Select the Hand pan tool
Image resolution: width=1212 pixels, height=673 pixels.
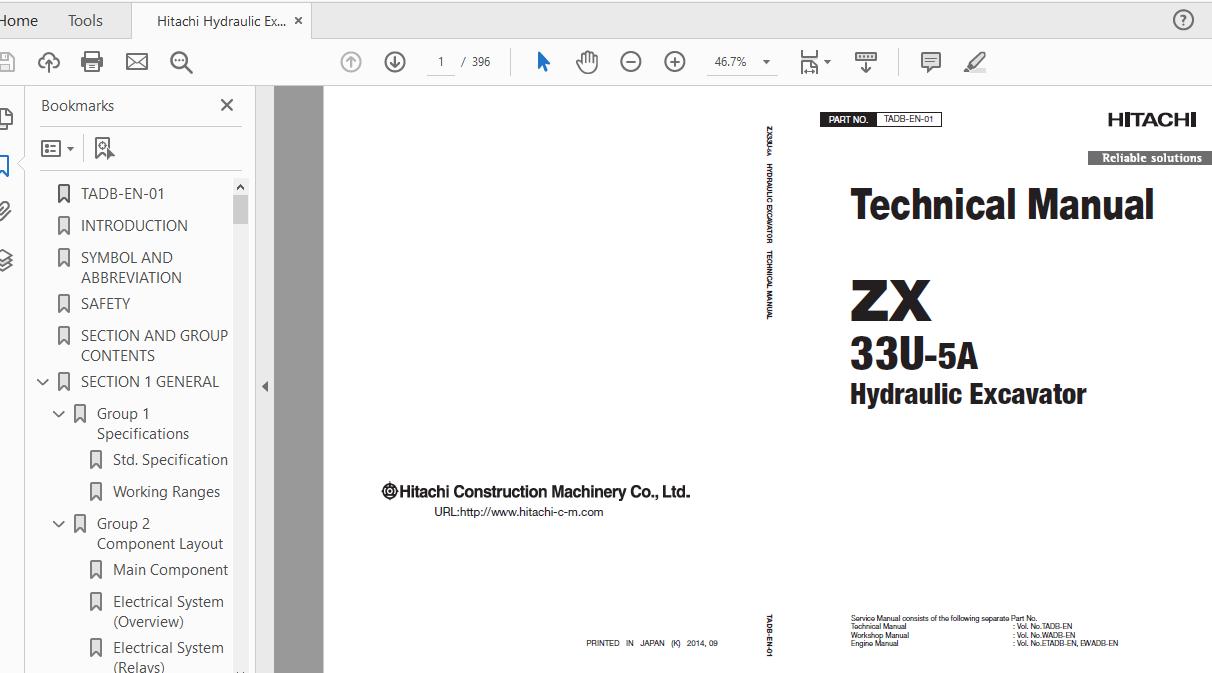587,62
